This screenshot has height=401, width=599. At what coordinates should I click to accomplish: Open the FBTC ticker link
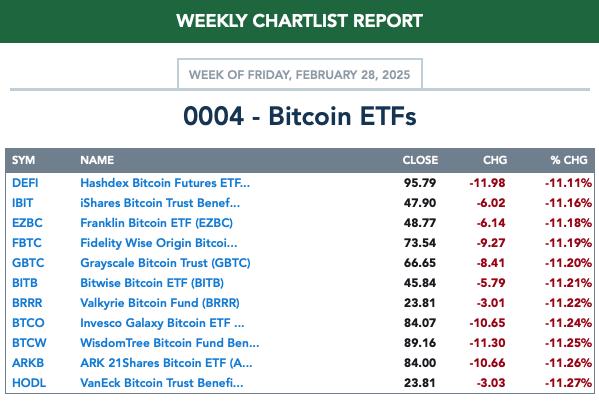tap(27, 243)
